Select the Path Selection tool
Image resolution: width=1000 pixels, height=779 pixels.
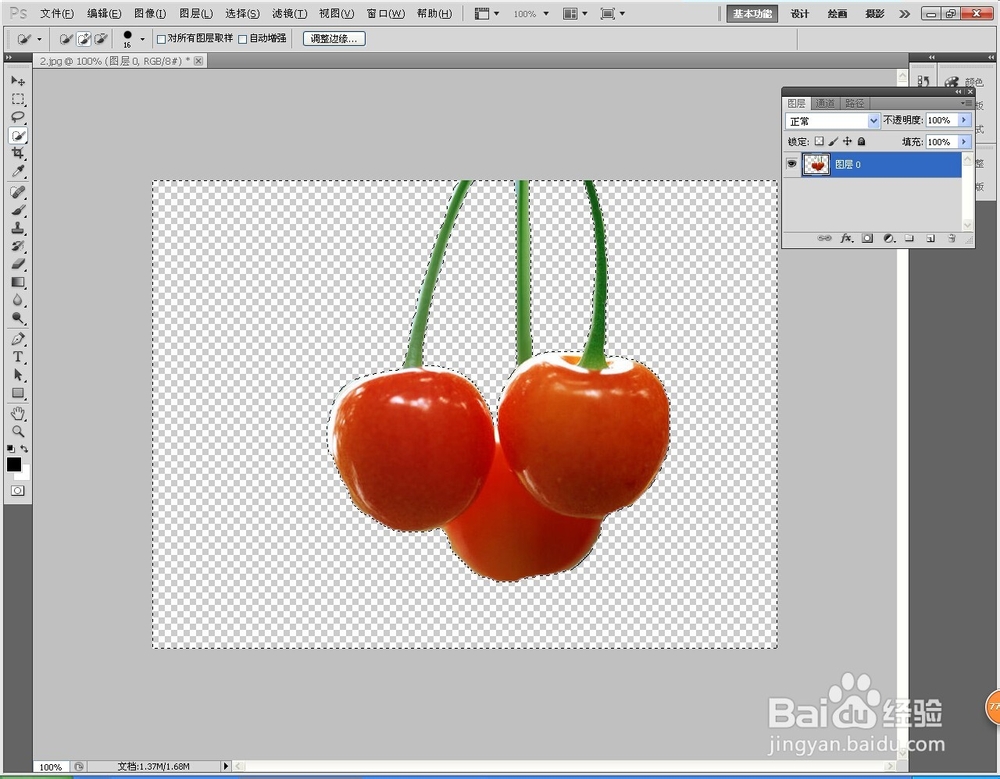18,375
